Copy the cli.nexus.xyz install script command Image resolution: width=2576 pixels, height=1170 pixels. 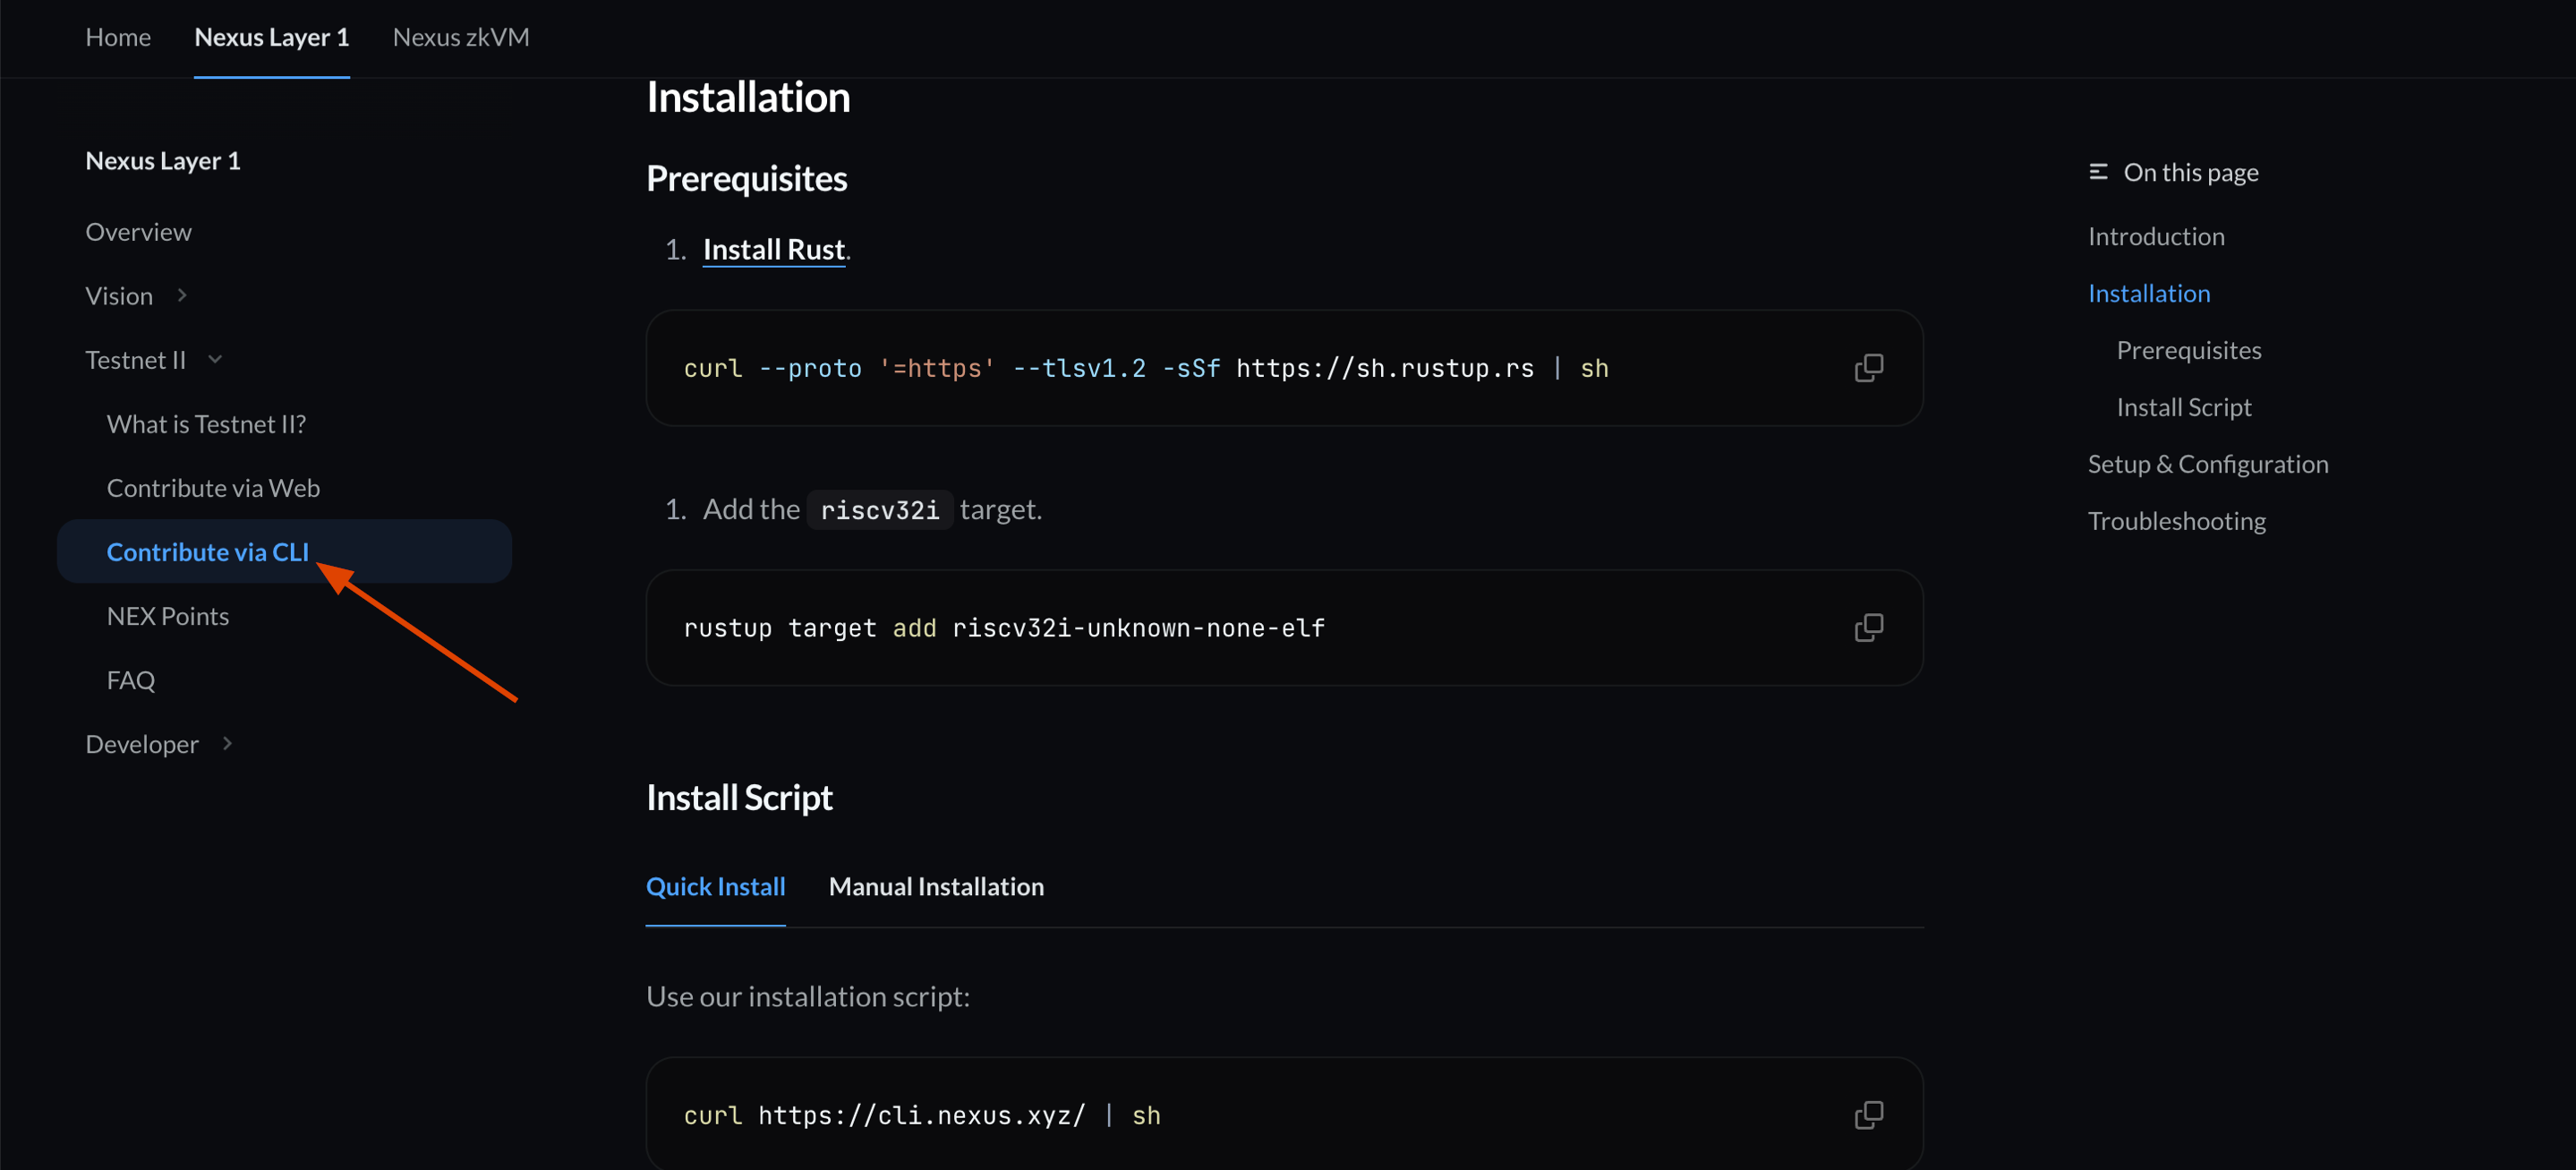pos(1867,1115)
